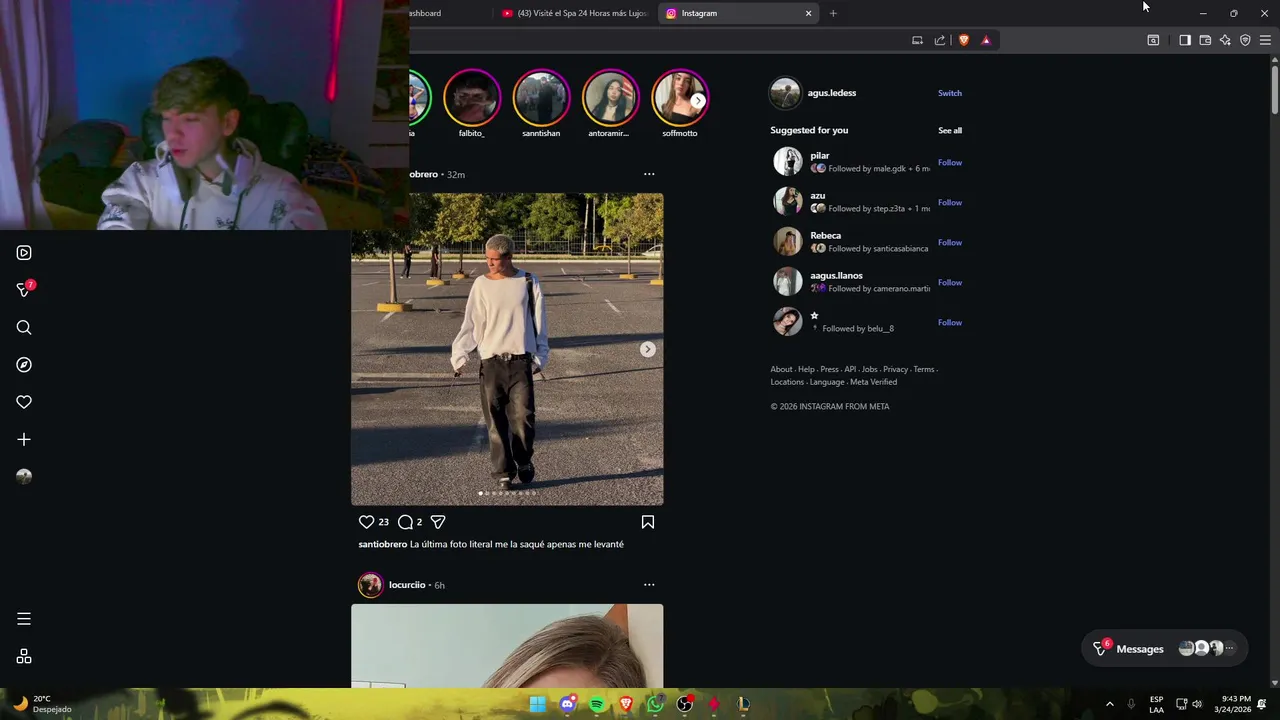Open OBS Studio from the taskbar
The width and height of the screenshot is (1280, 720).
point(685,704)
